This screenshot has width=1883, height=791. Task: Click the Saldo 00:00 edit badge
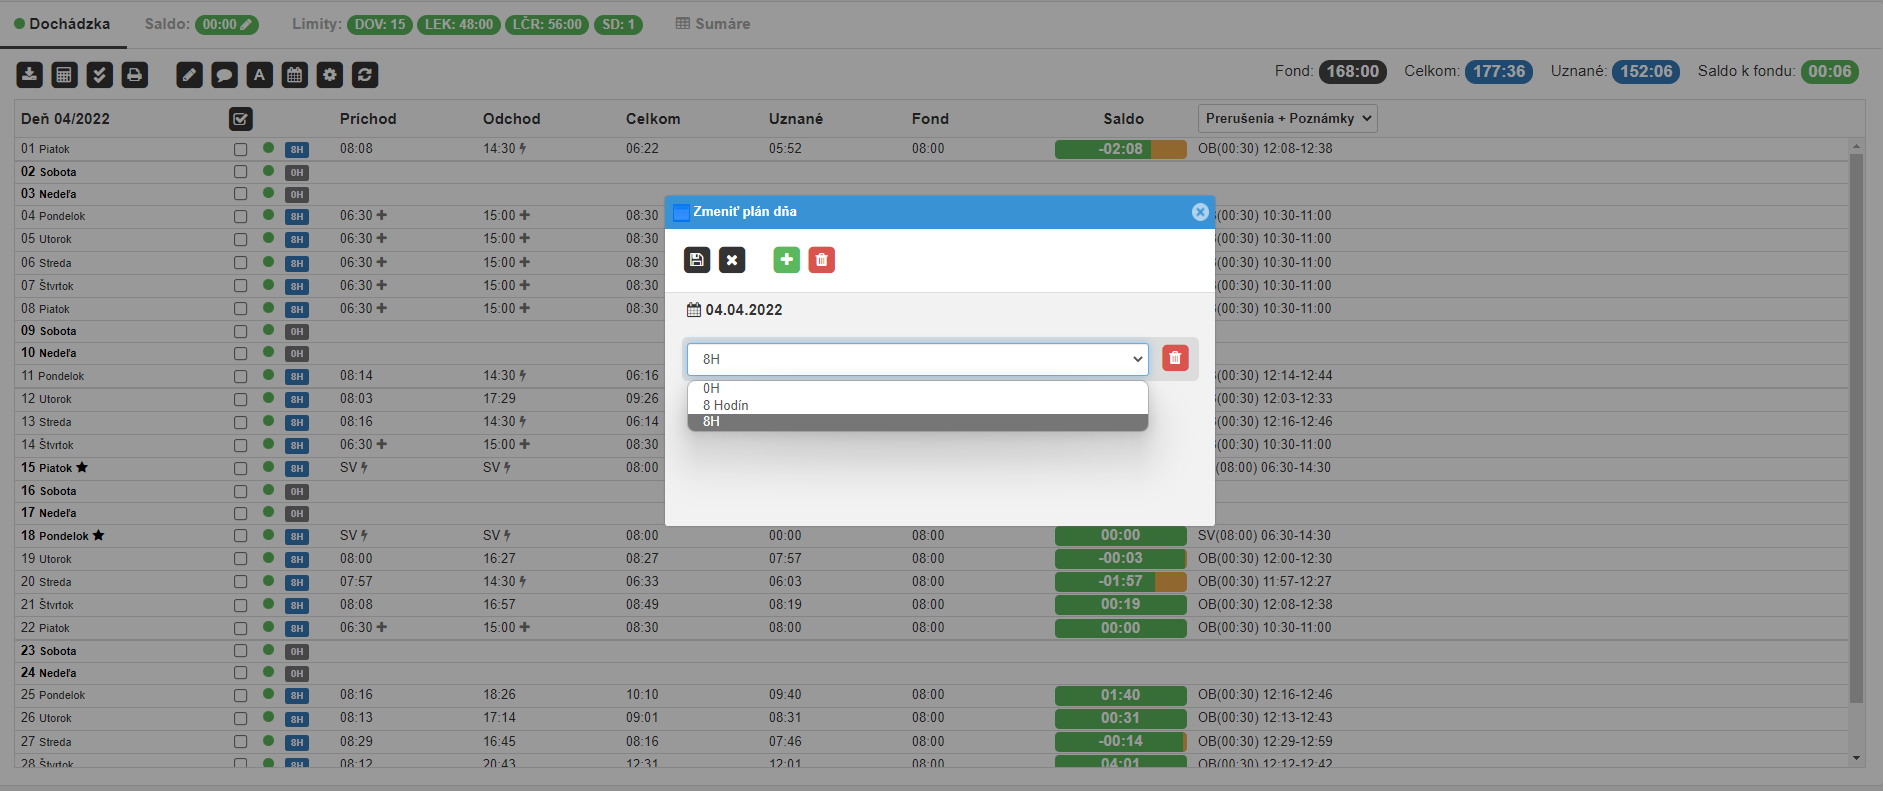coord(227,24)
